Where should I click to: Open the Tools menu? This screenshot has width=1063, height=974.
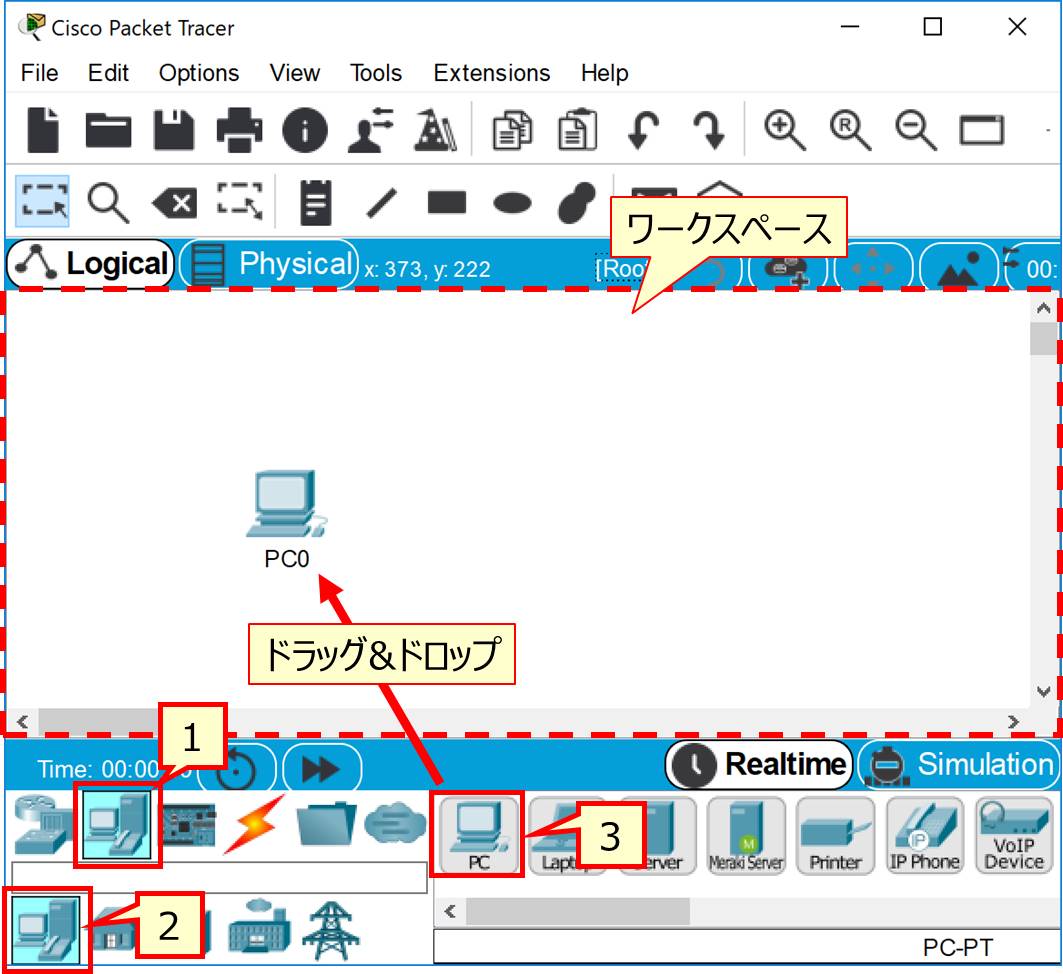376,73
